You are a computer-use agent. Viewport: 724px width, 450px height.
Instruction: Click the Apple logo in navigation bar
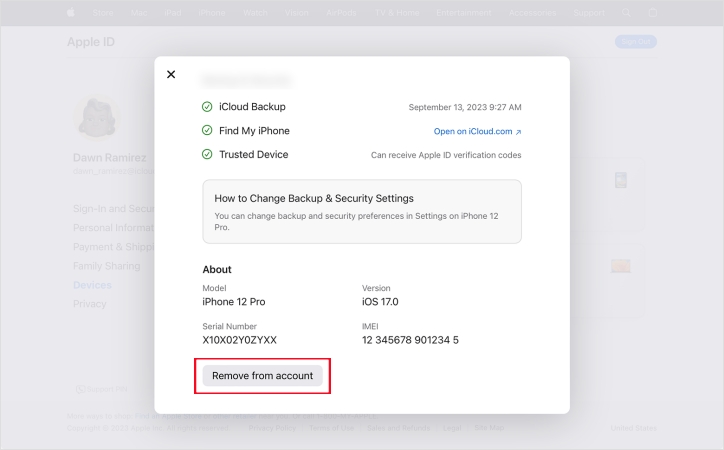click(71, 12)
